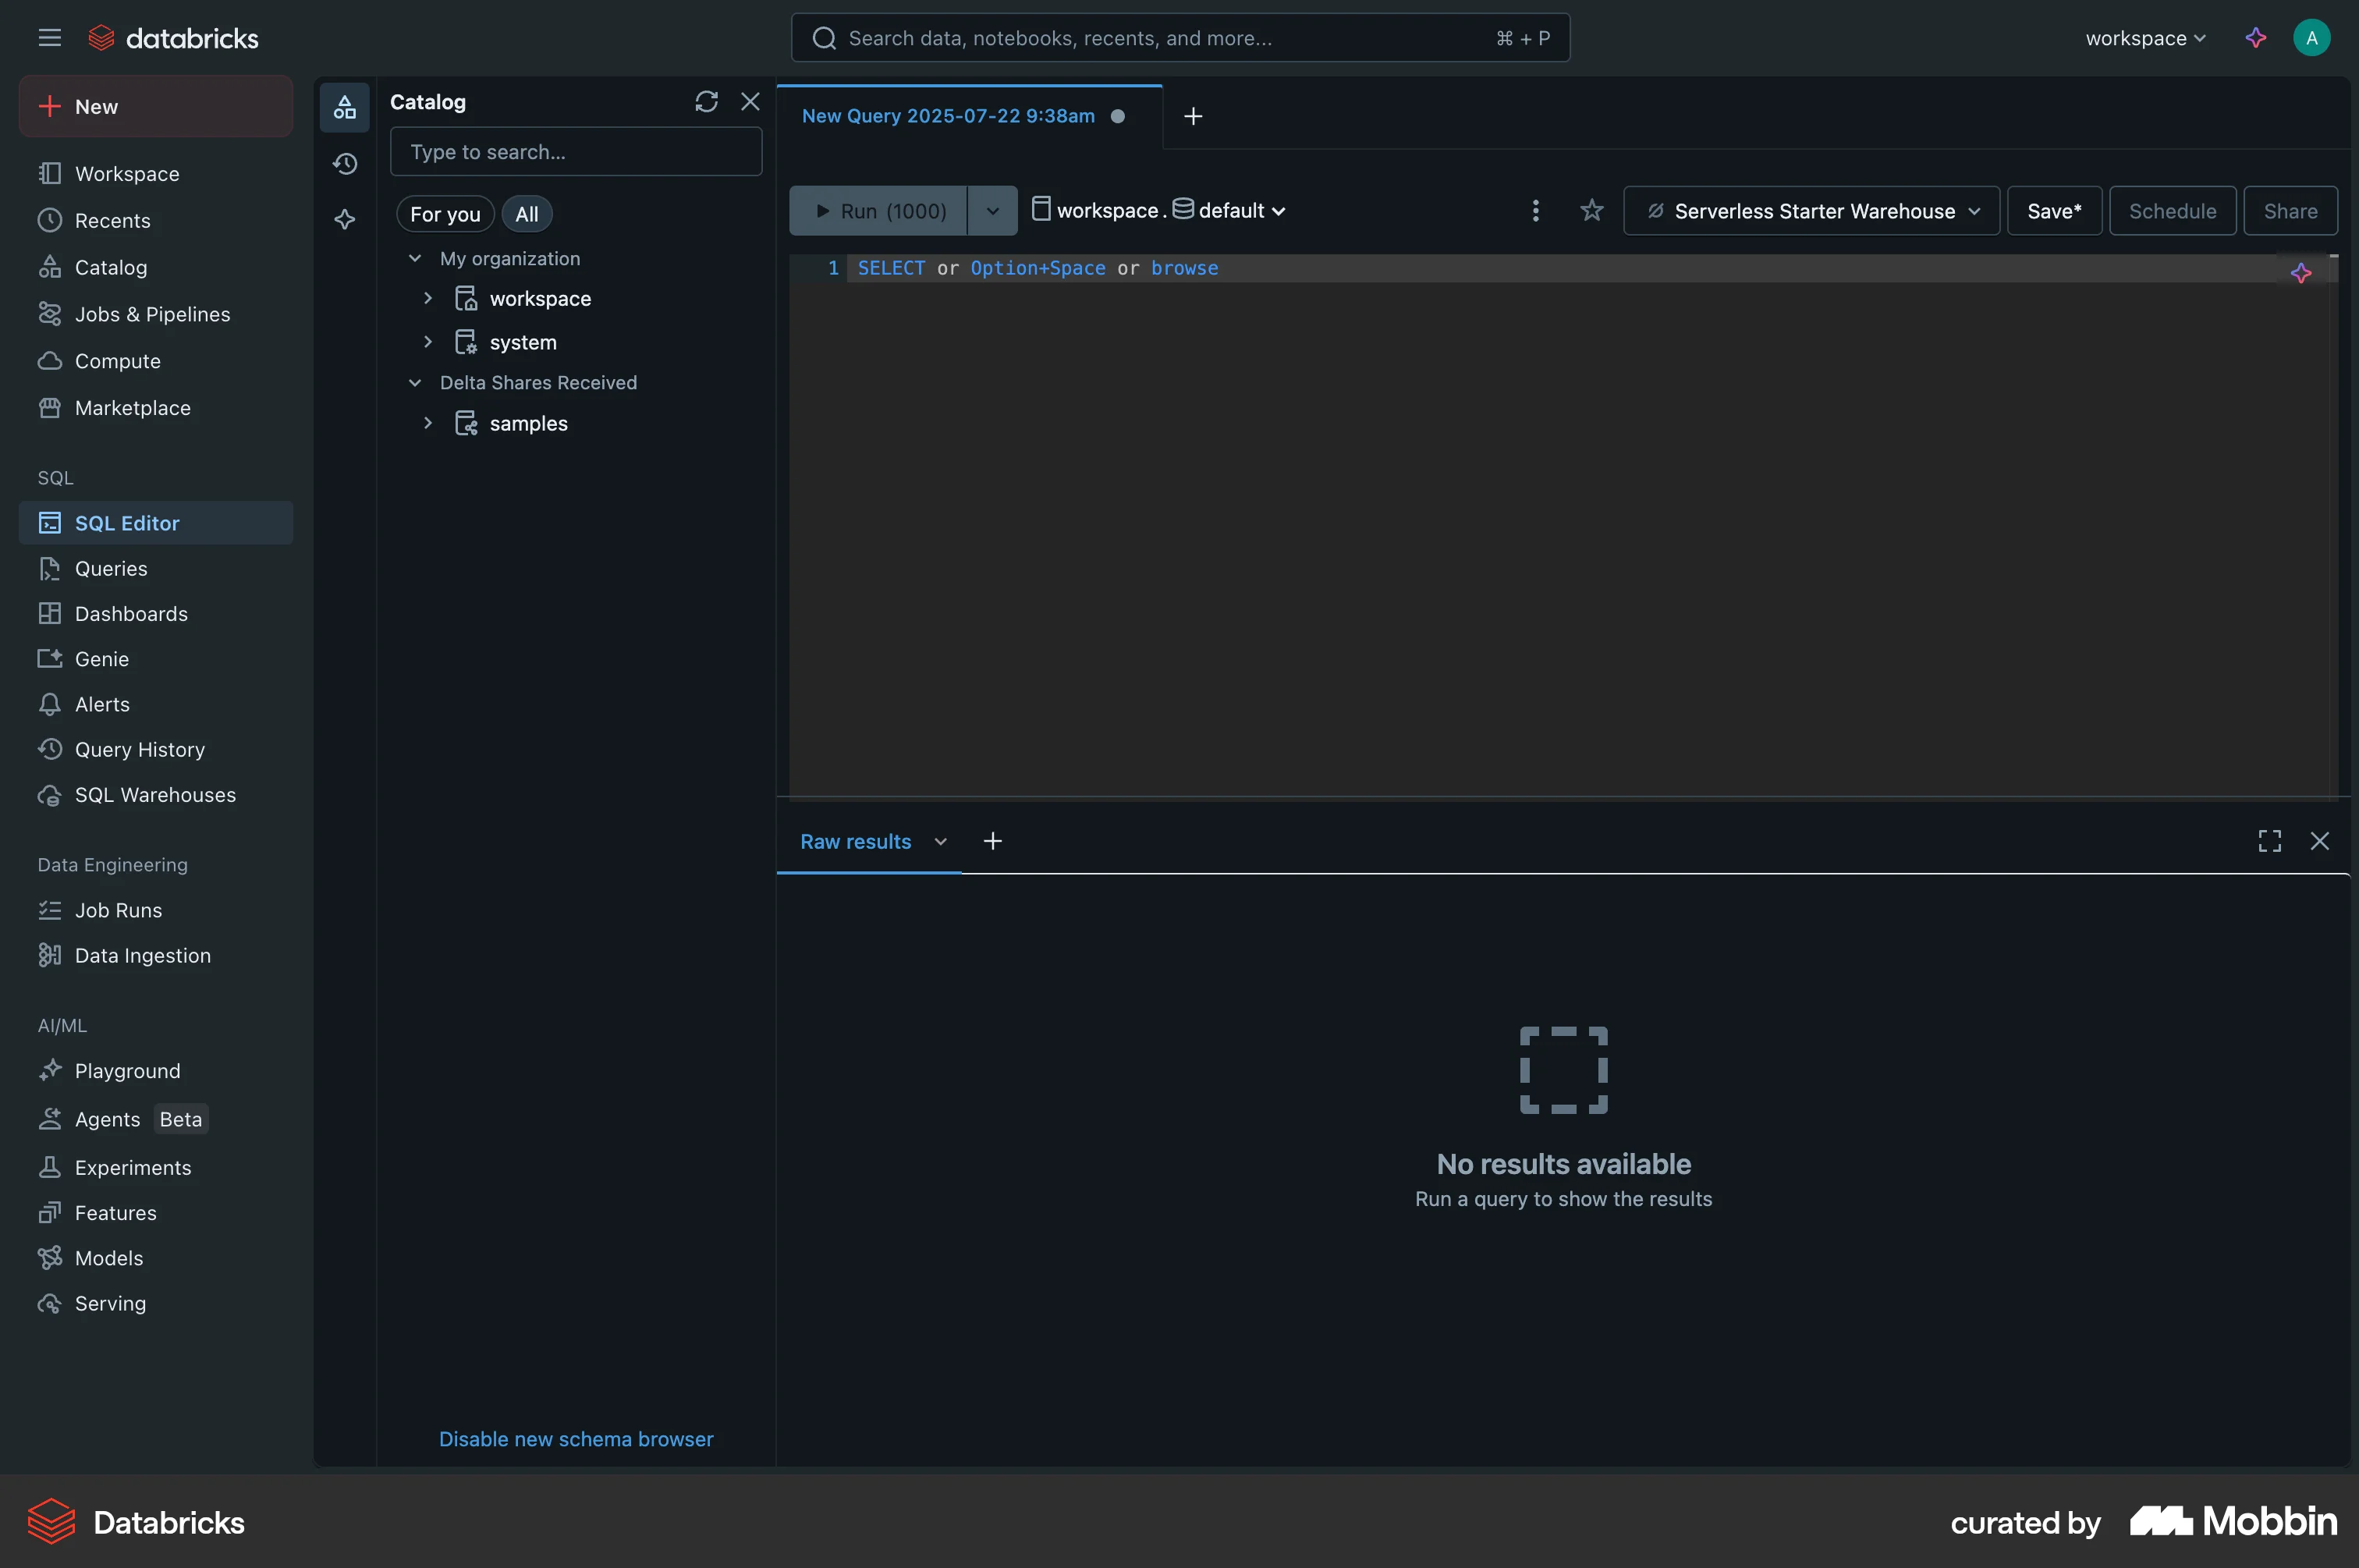Open Agents Beta in the sidebar
Screen dimensions: 2359x1568
pyautogui.click(x=156, y=1119)
